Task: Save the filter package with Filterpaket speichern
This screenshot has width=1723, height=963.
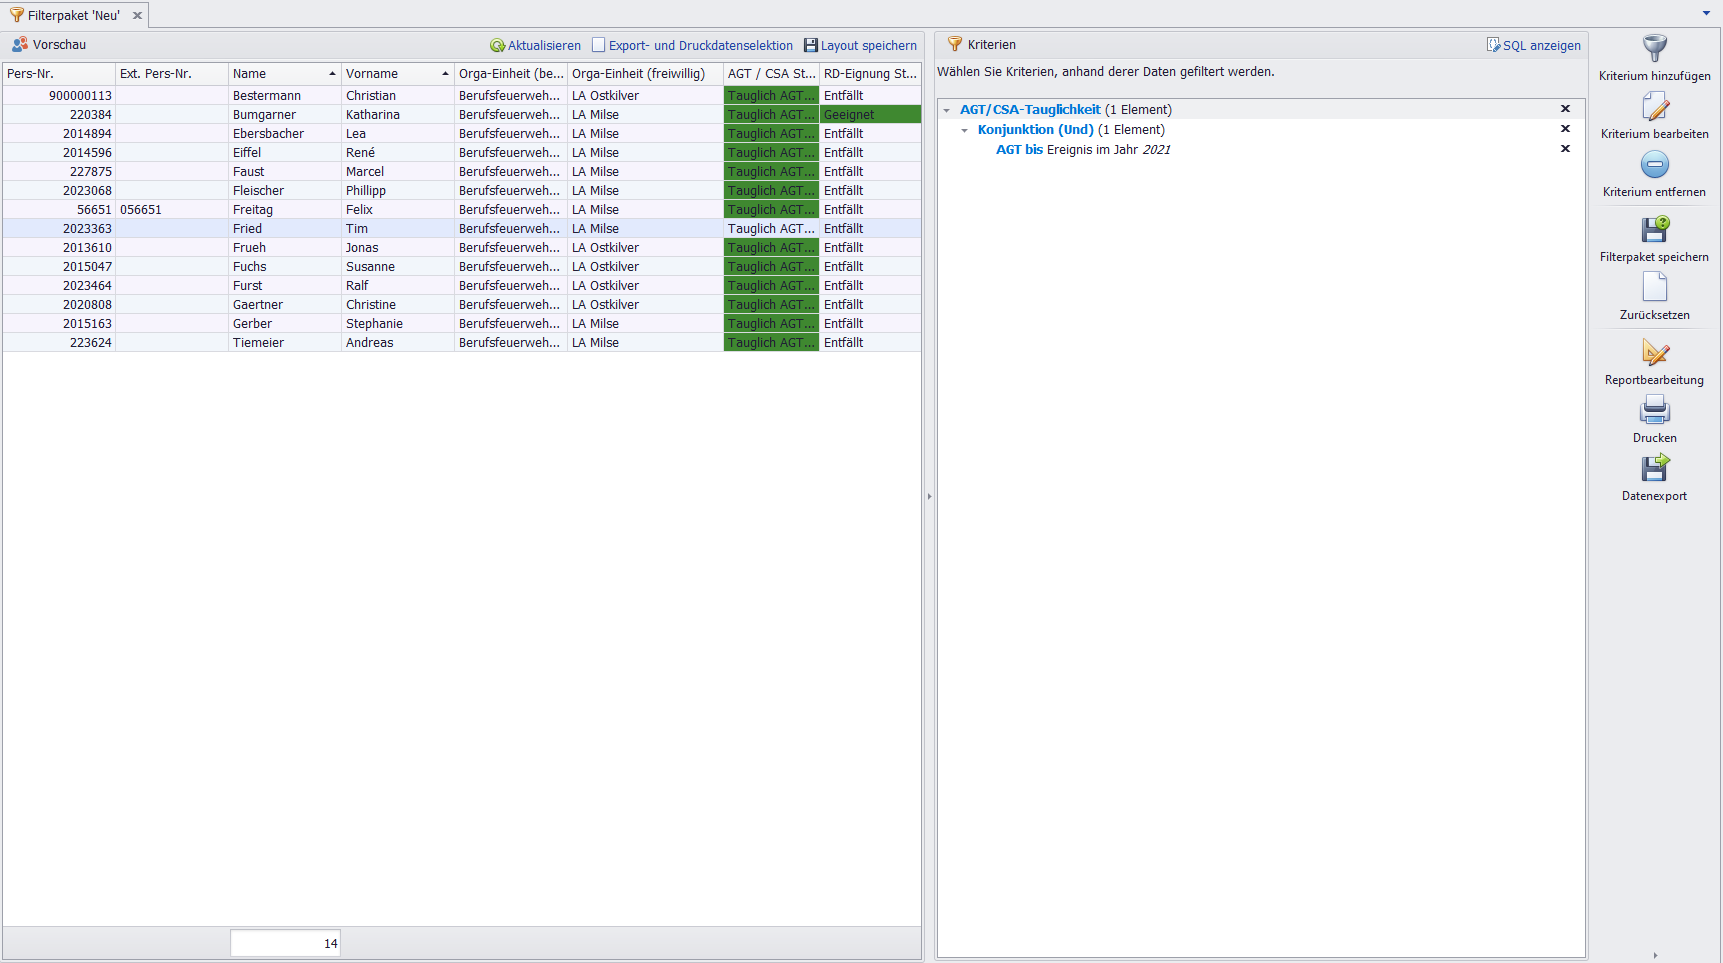Action: 1654,230
